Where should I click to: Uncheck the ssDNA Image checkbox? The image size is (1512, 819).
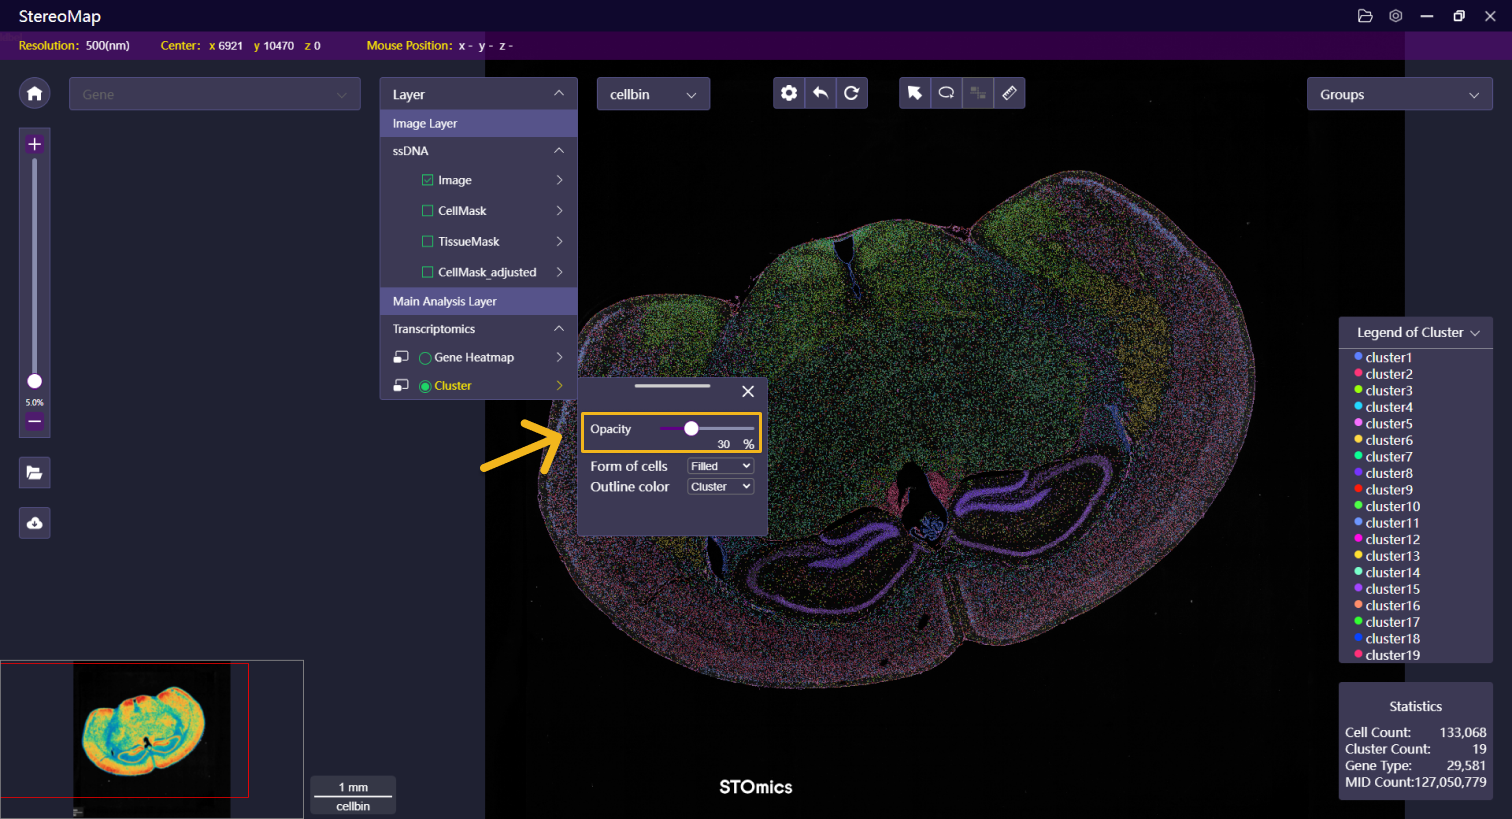[x=428, y=180]
